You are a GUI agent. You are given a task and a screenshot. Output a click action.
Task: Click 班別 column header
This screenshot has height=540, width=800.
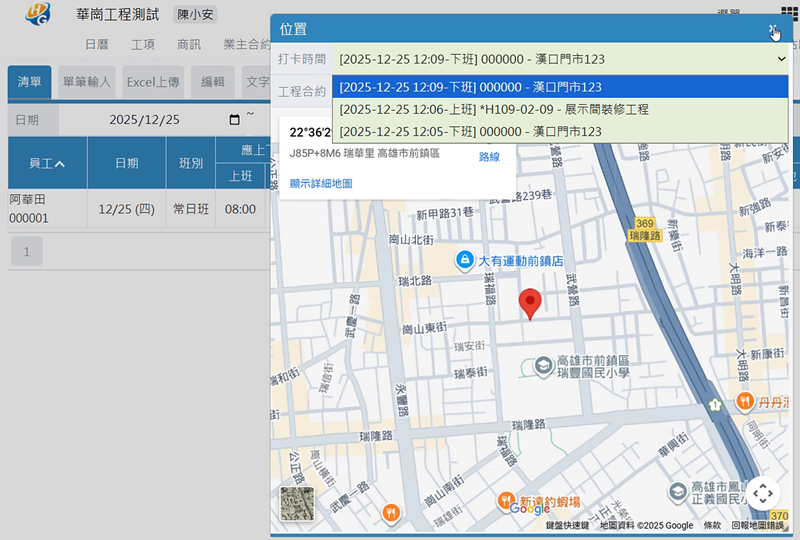191,163
